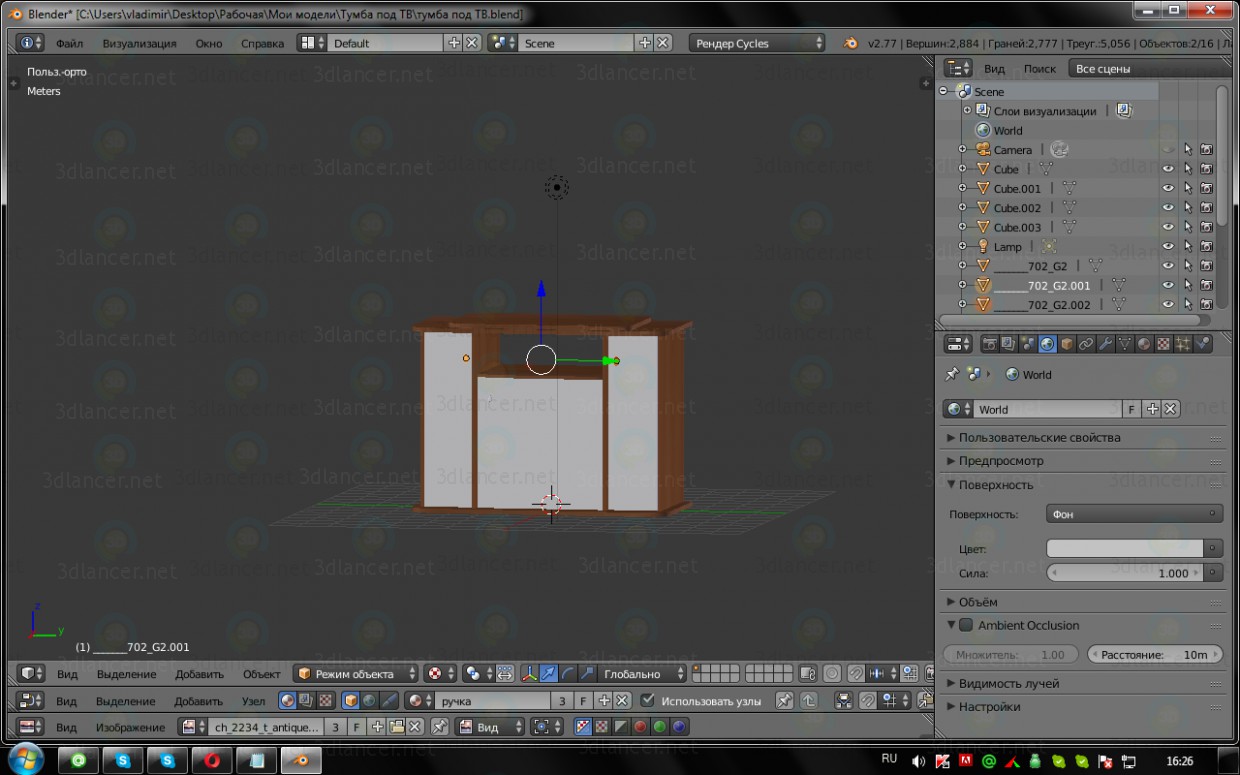Open the World properties tab icon
1240x775 pixels.
tap(1047, 344)
